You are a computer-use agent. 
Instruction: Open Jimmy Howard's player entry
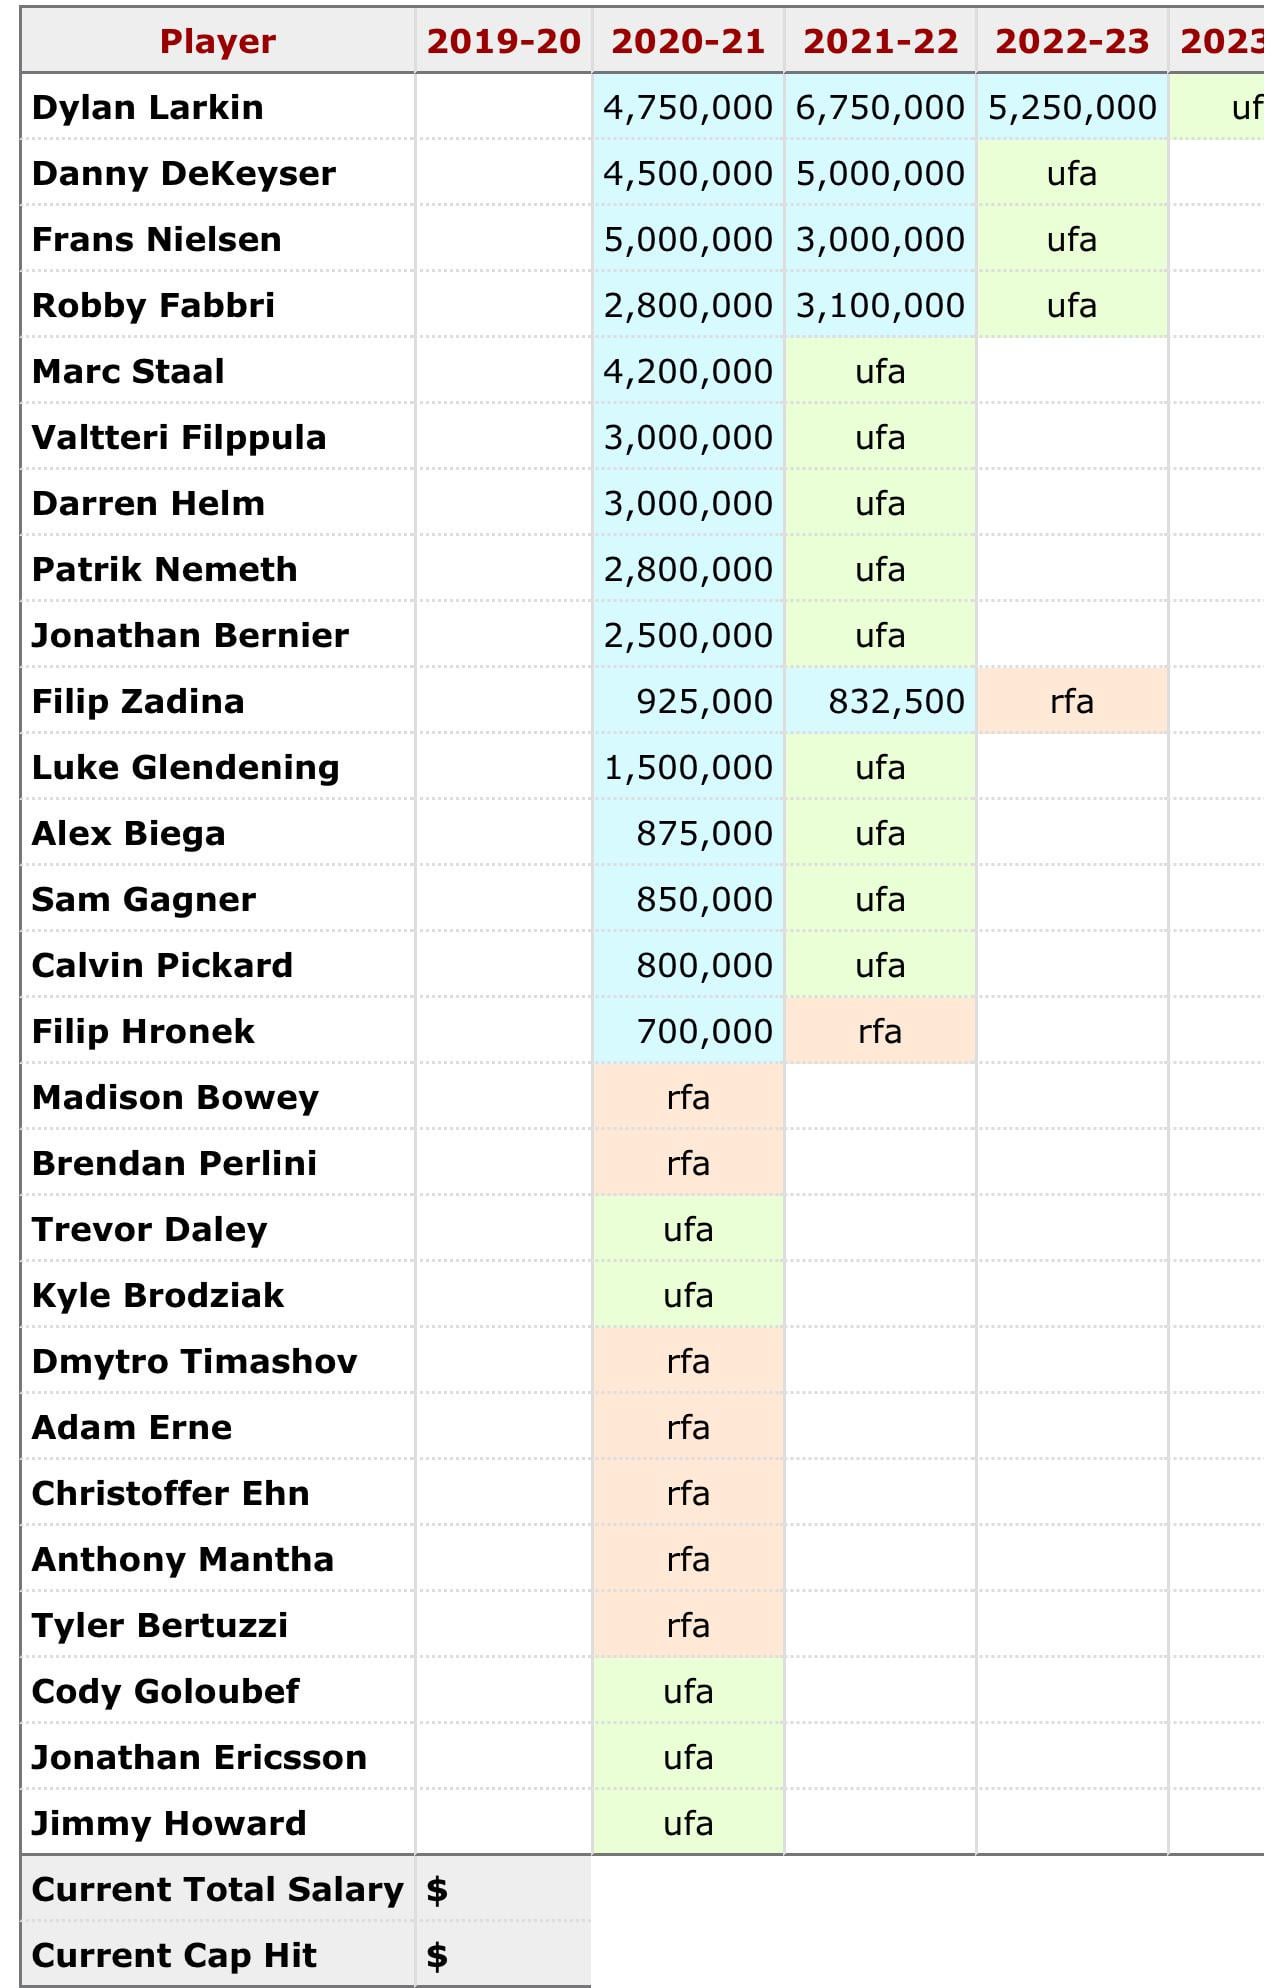click(169, 1823)
